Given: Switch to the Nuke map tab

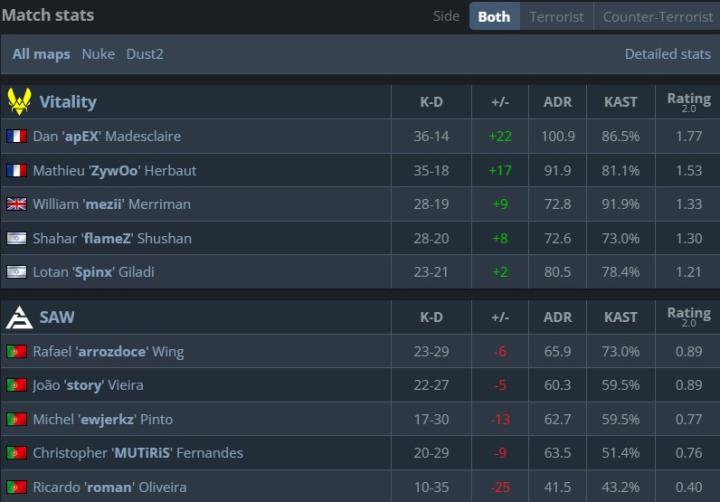Looking at the screenshot, I should pos(98,54).
